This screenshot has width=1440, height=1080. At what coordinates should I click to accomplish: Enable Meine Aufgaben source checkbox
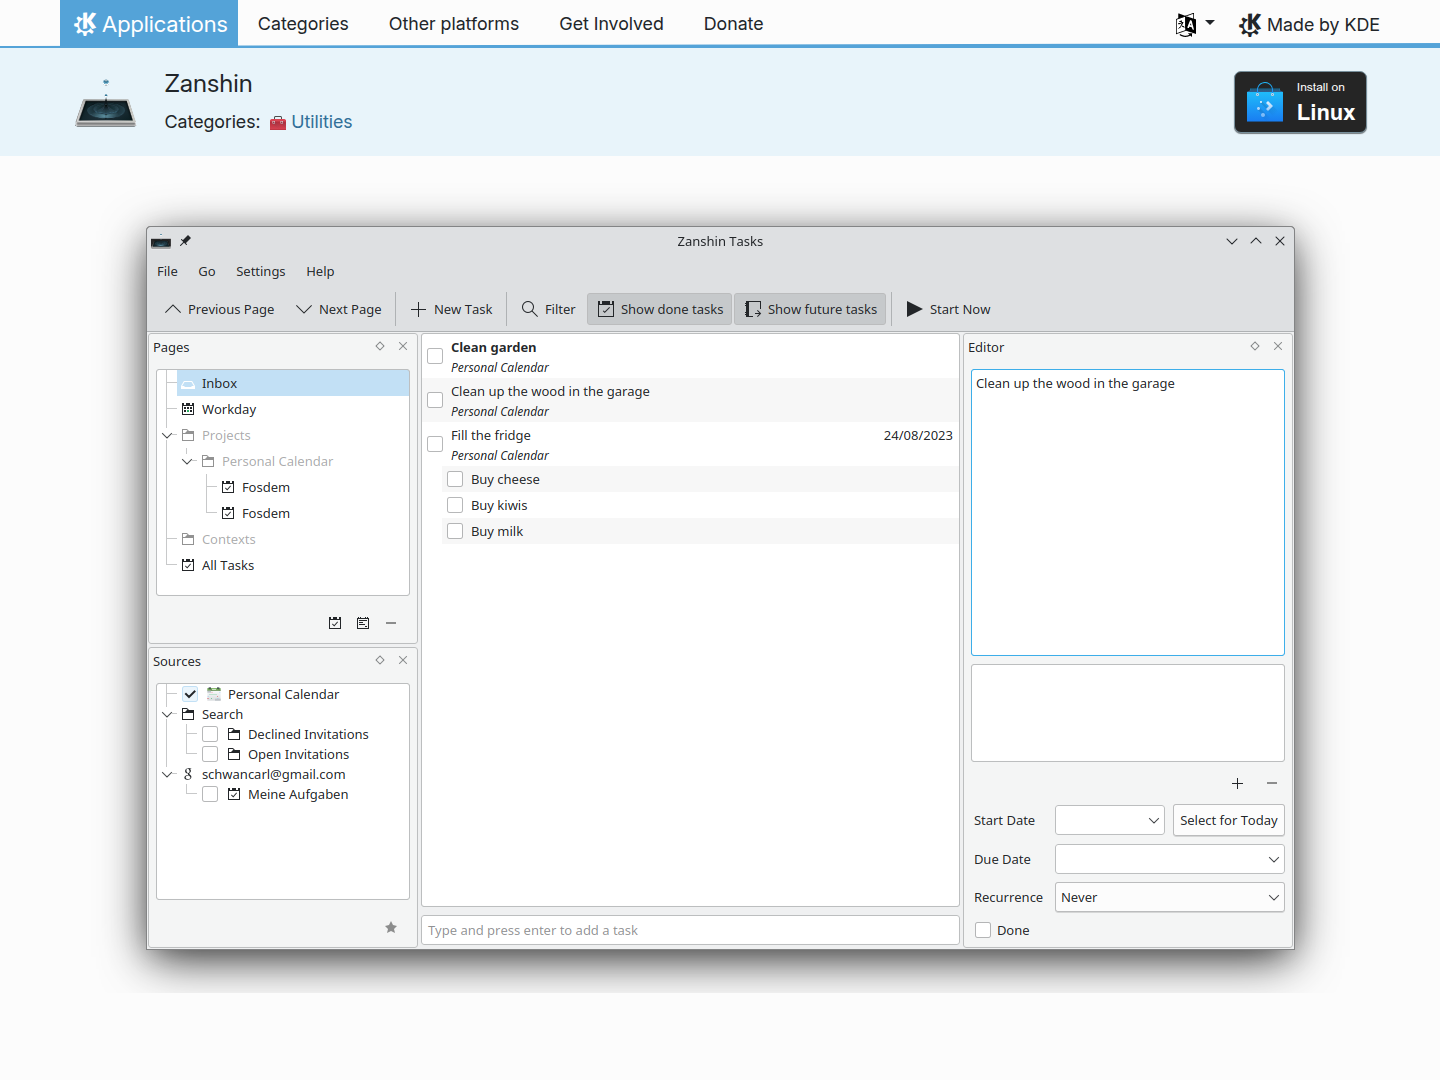point(210,794)
